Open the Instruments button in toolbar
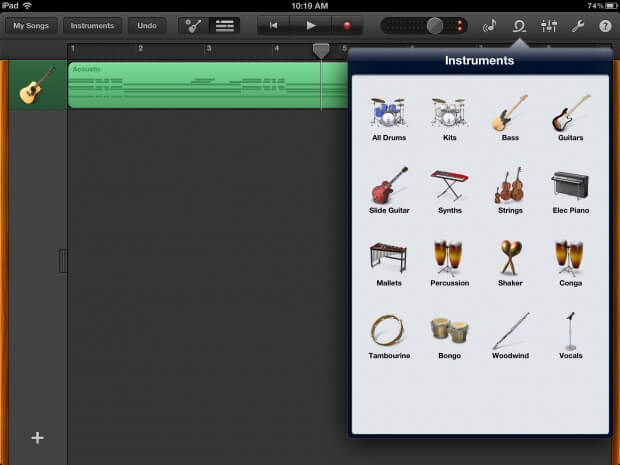 [x=92, y=26]
